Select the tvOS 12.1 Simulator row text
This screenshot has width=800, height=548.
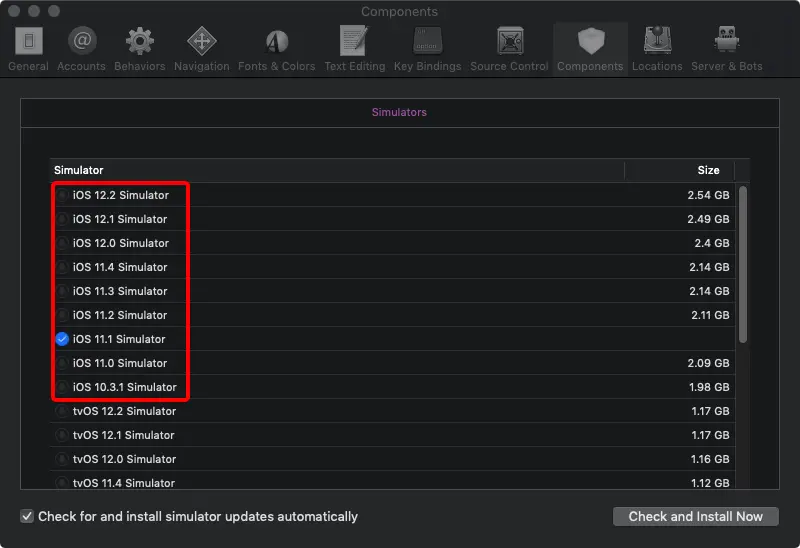(x=123, y=435)
